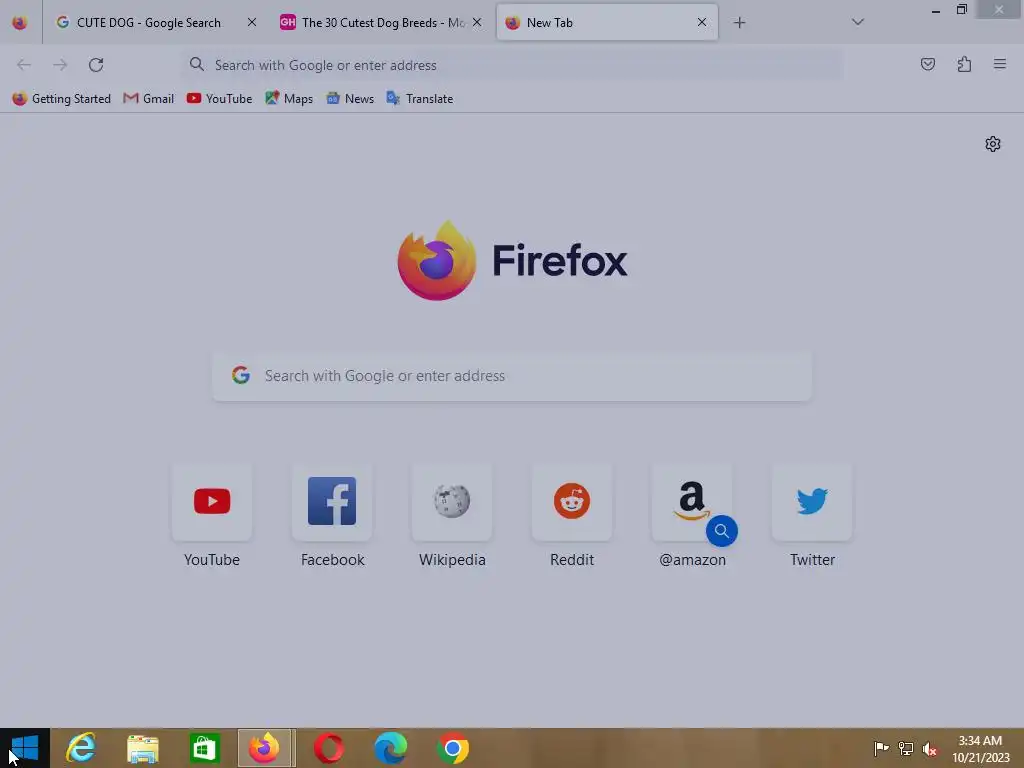Close the CUTE DOG Google Search tab

pos(251,22)
